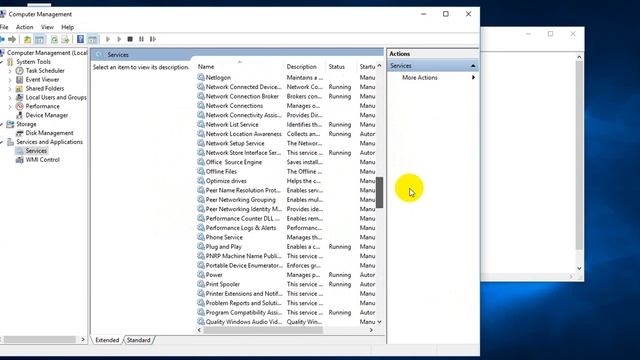
Task: Open the File menu
Action: point(4,27)
